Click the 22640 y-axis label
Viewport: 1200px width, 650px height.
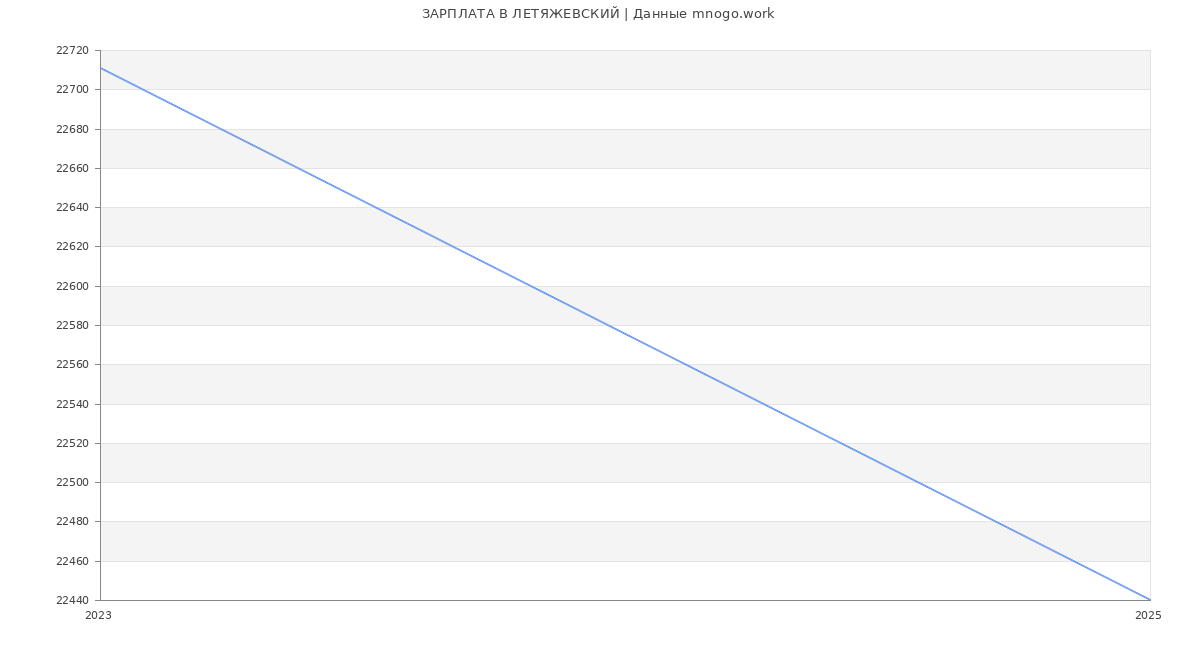[x=72, y=208]
